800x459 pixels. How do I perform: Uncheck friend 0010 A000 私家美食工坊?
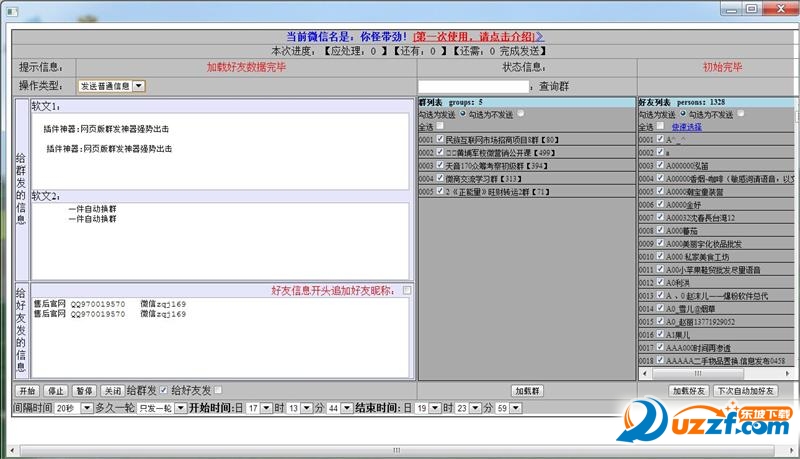(x=660, y=256)
